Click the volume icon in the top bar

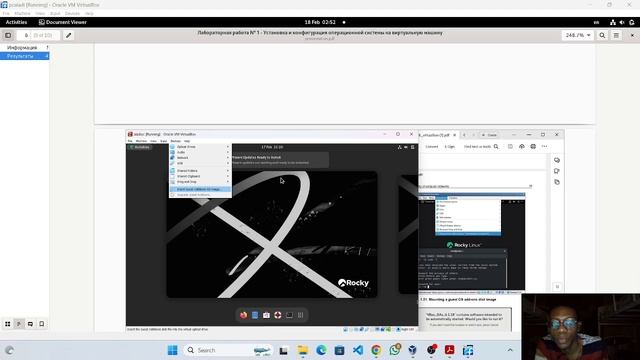(622, 22)
